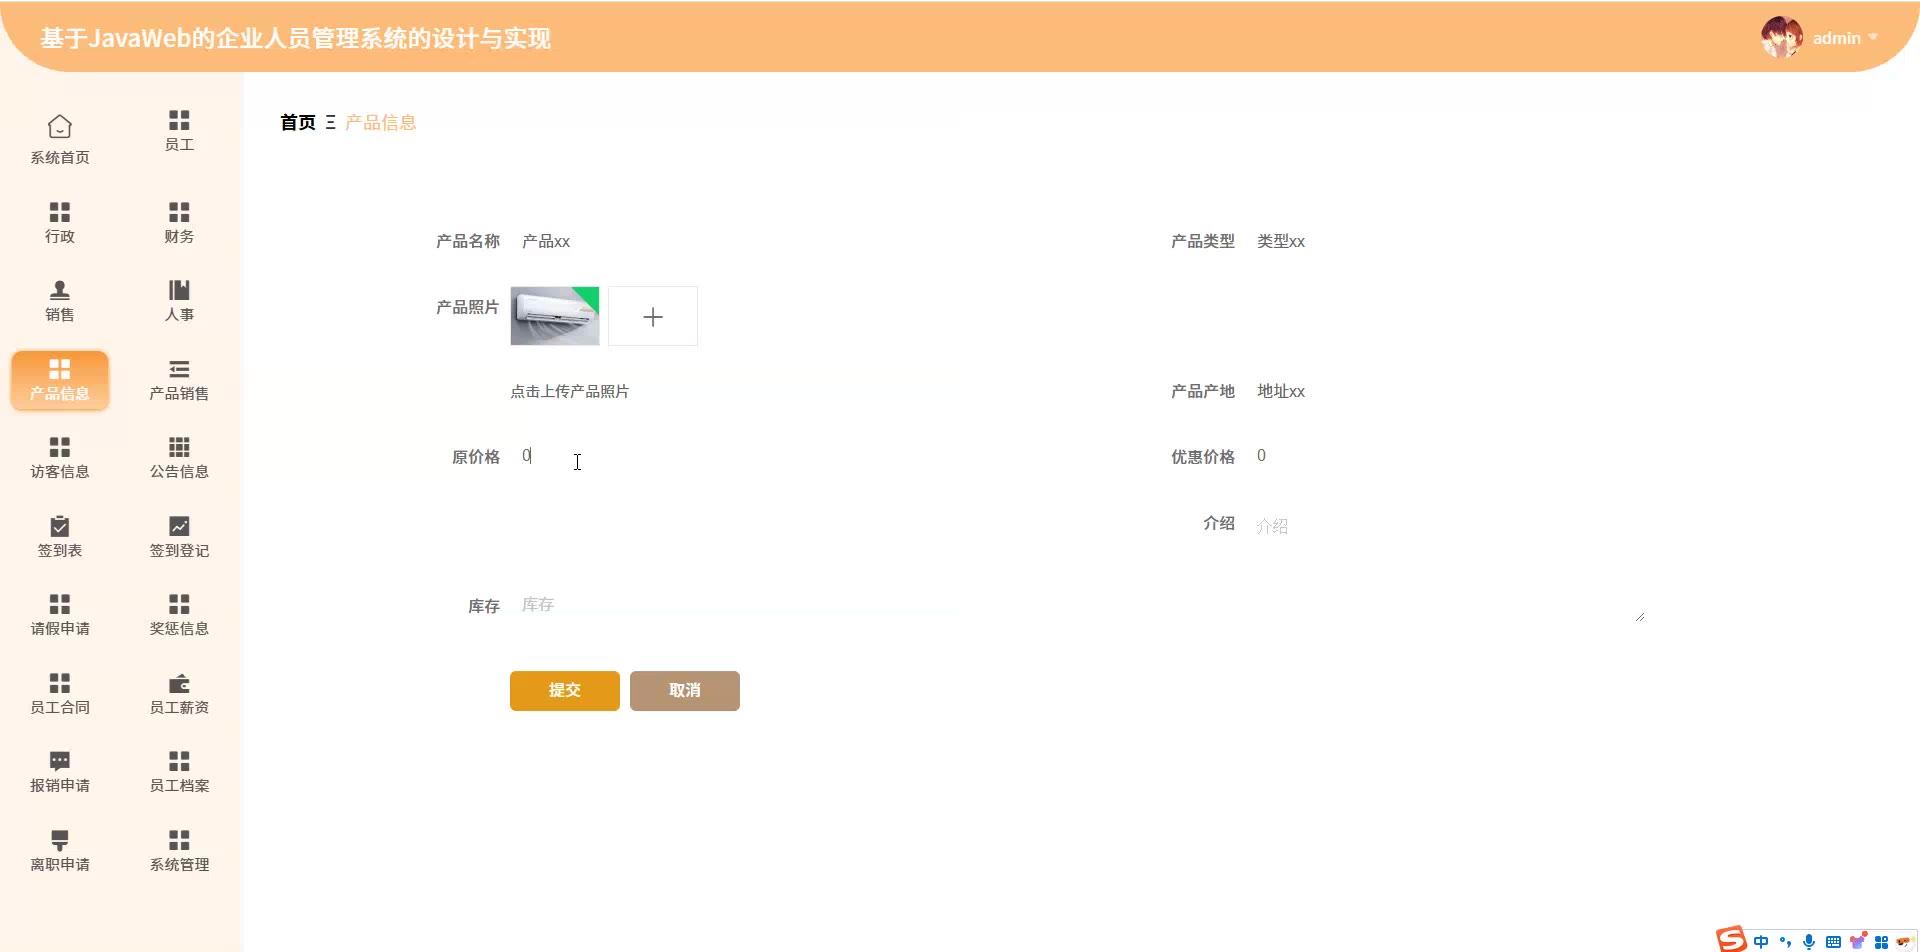Viewport: 1920px width, 952px height.
Task: Click the air conditioner product thumbnail
Action: (555, 316)
